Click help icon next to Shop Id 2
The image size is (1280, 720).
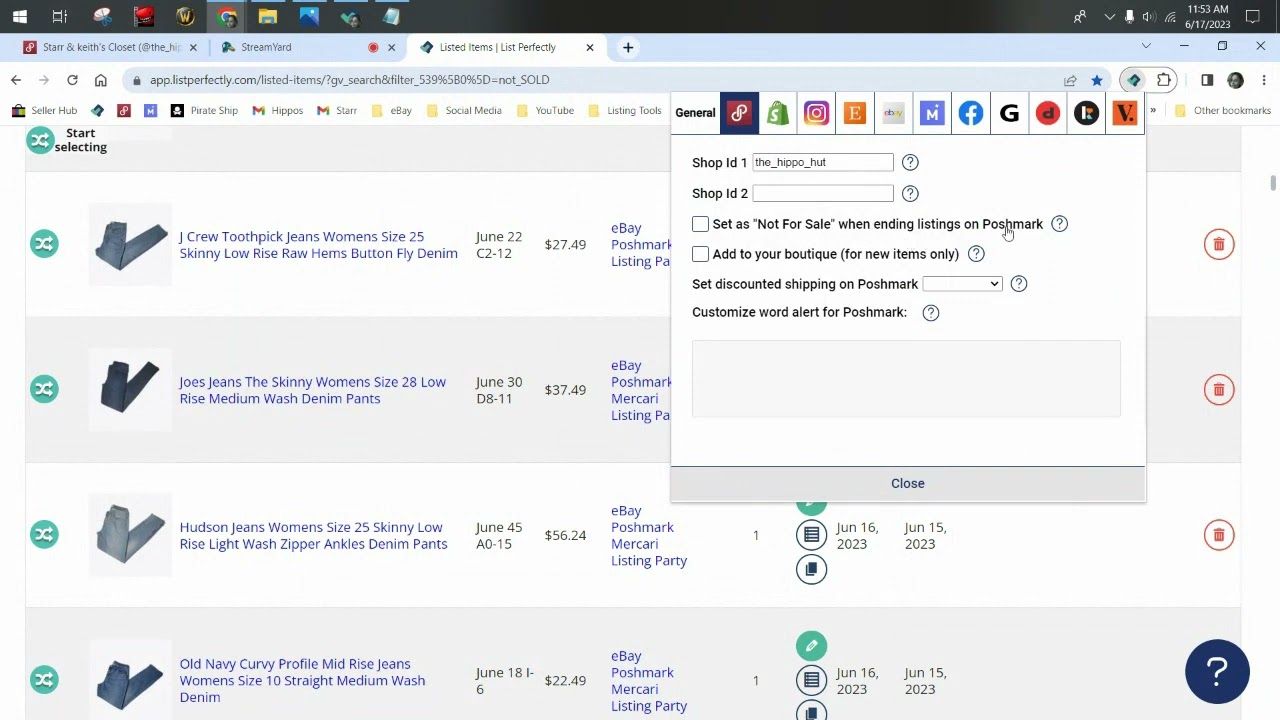tap(910, 193)
